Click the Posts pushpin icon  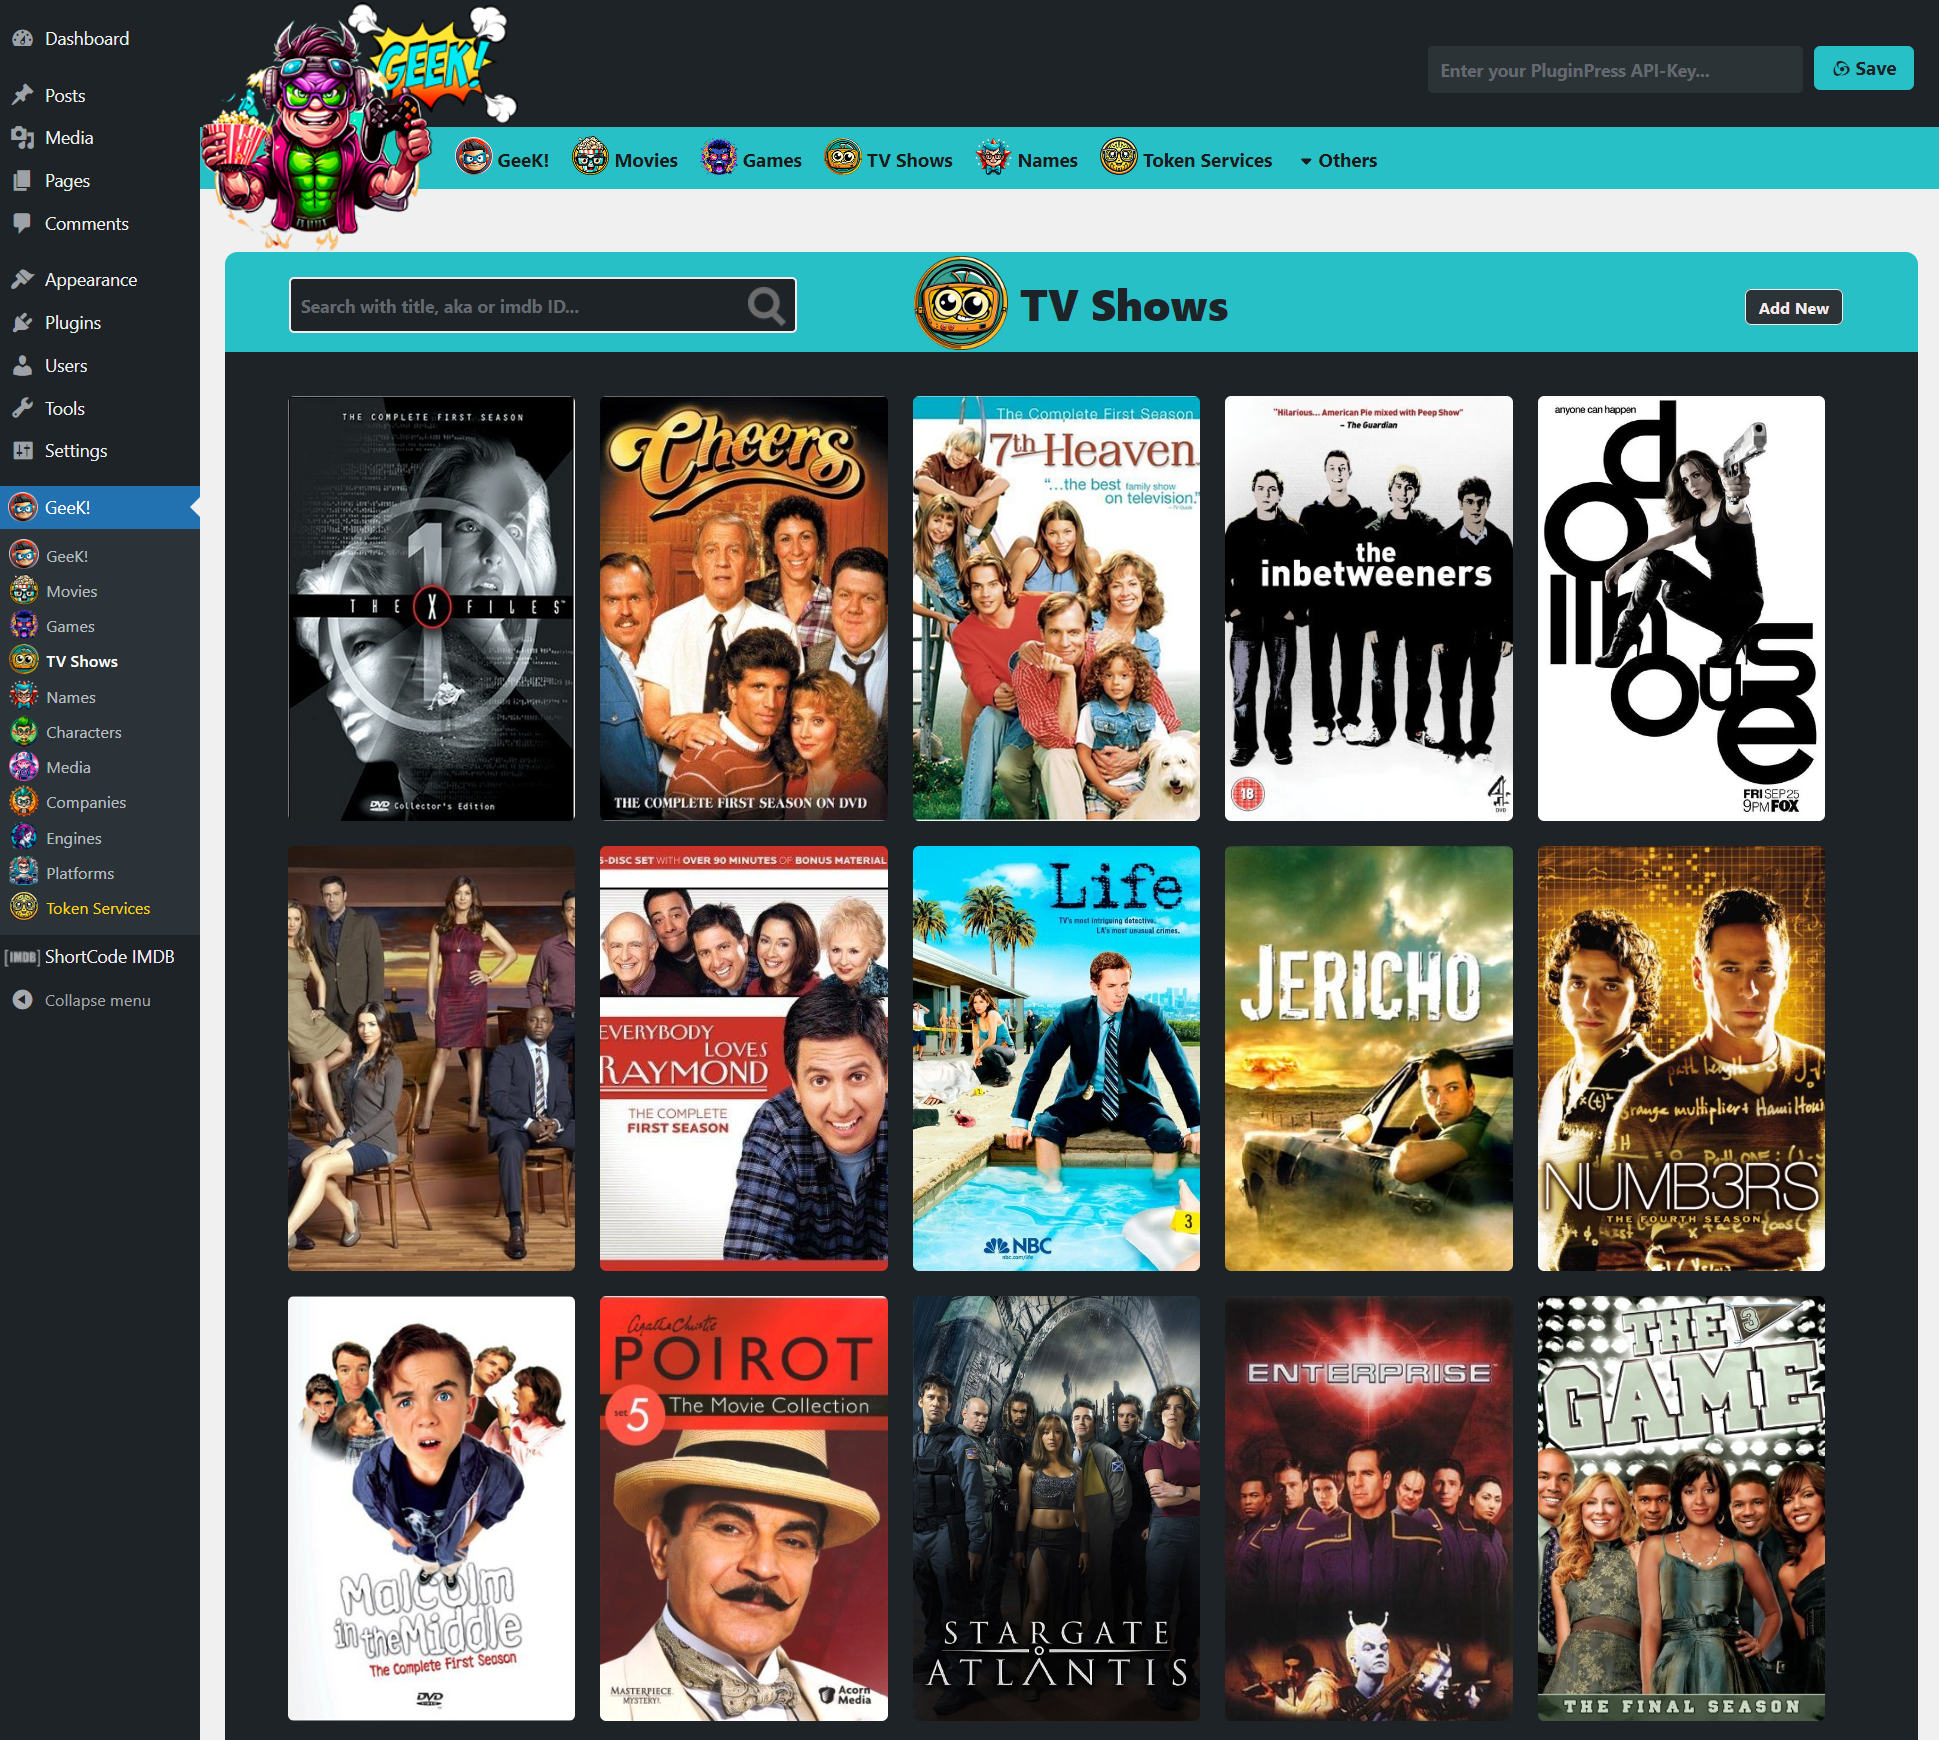22,95
